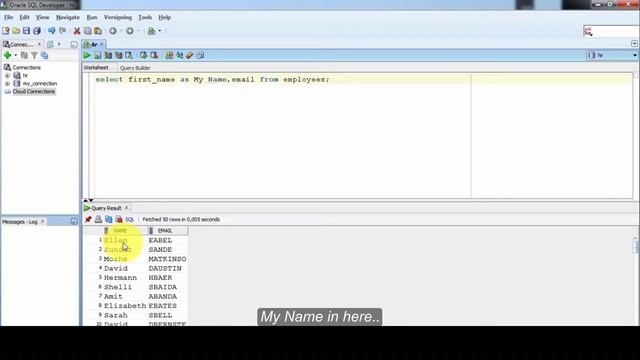This screenshot has height=360, width=640.
Task: Expand the hr connection node
Action: coord(7,76)
